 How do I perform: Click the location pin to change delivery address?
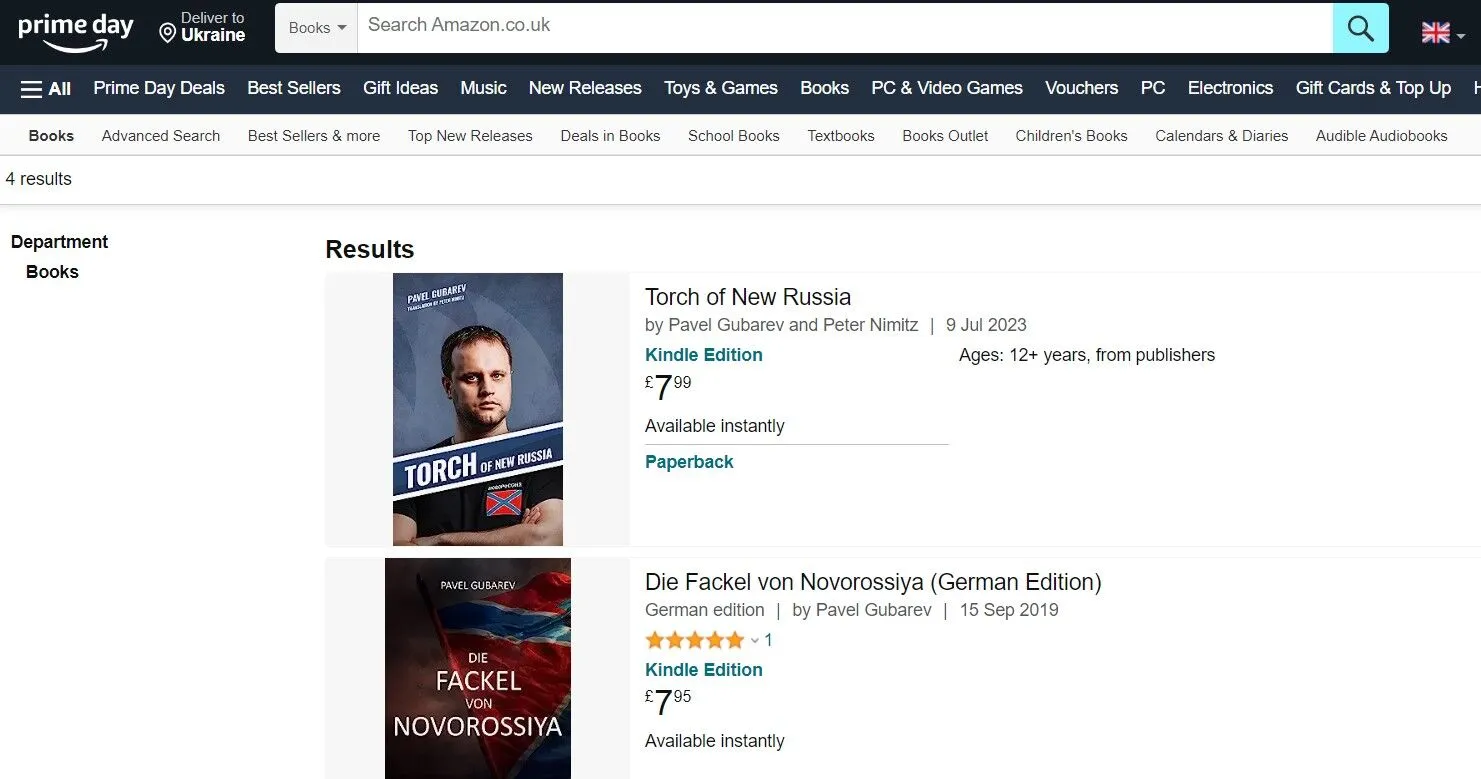166,31
